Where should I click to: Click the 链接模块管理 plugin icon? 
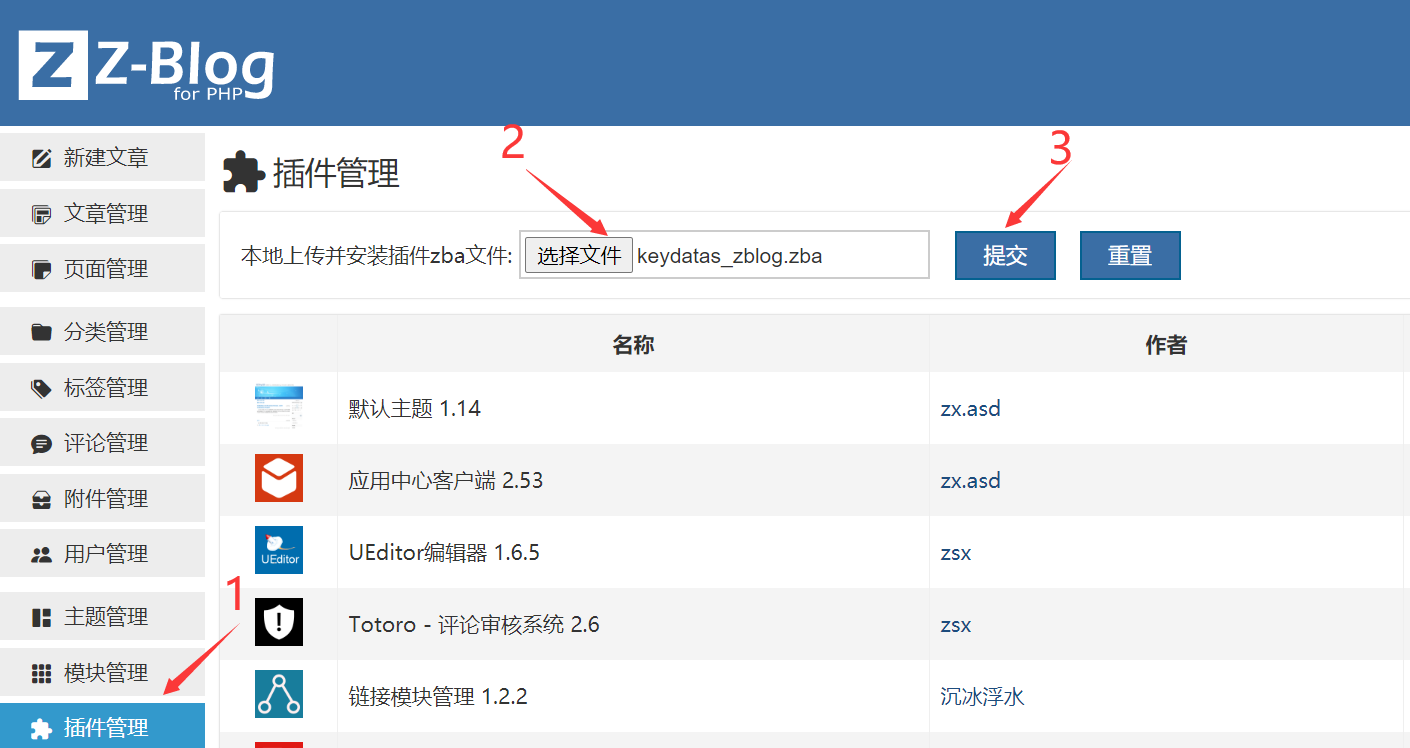279,694
